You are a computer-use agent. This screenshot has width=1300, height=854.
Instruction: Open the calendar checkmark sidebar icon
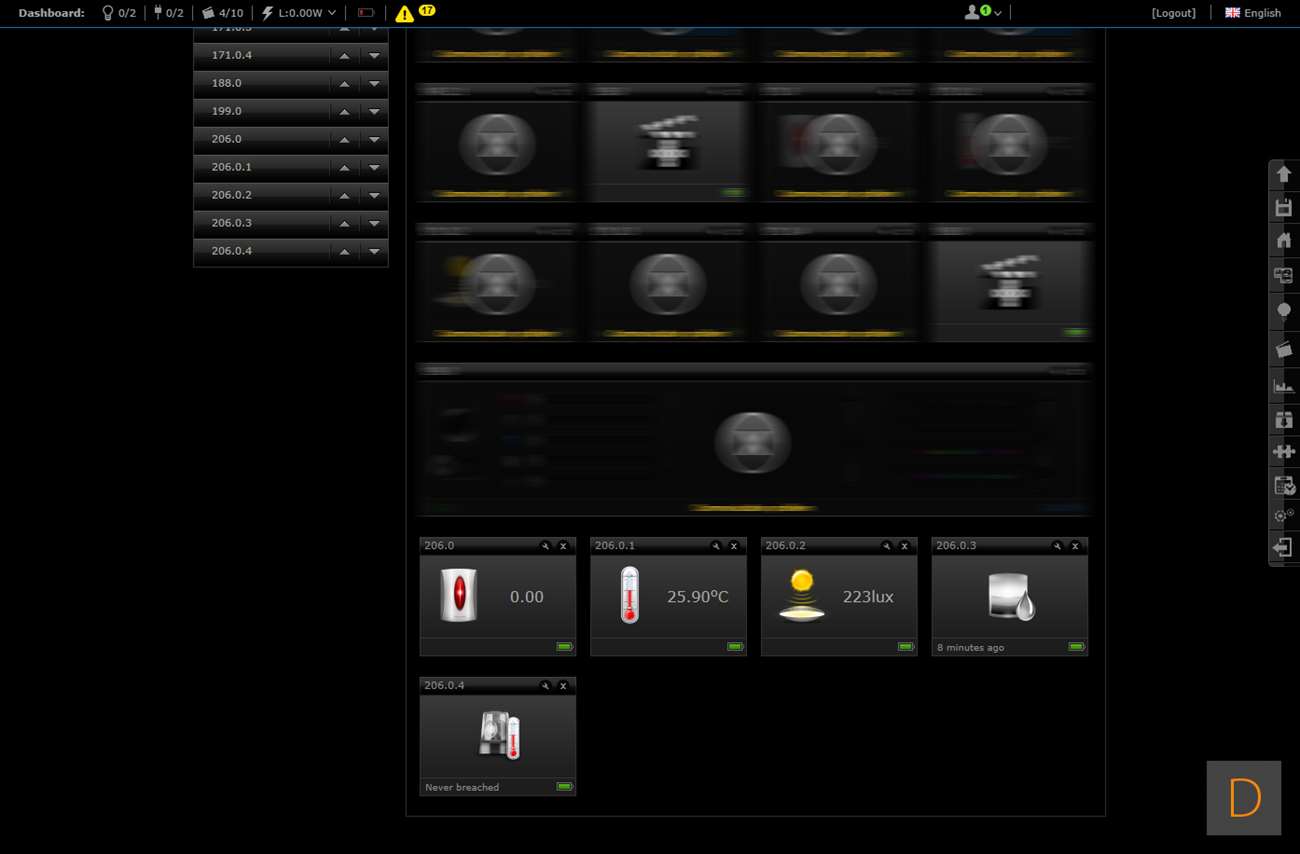(1284, 486)
